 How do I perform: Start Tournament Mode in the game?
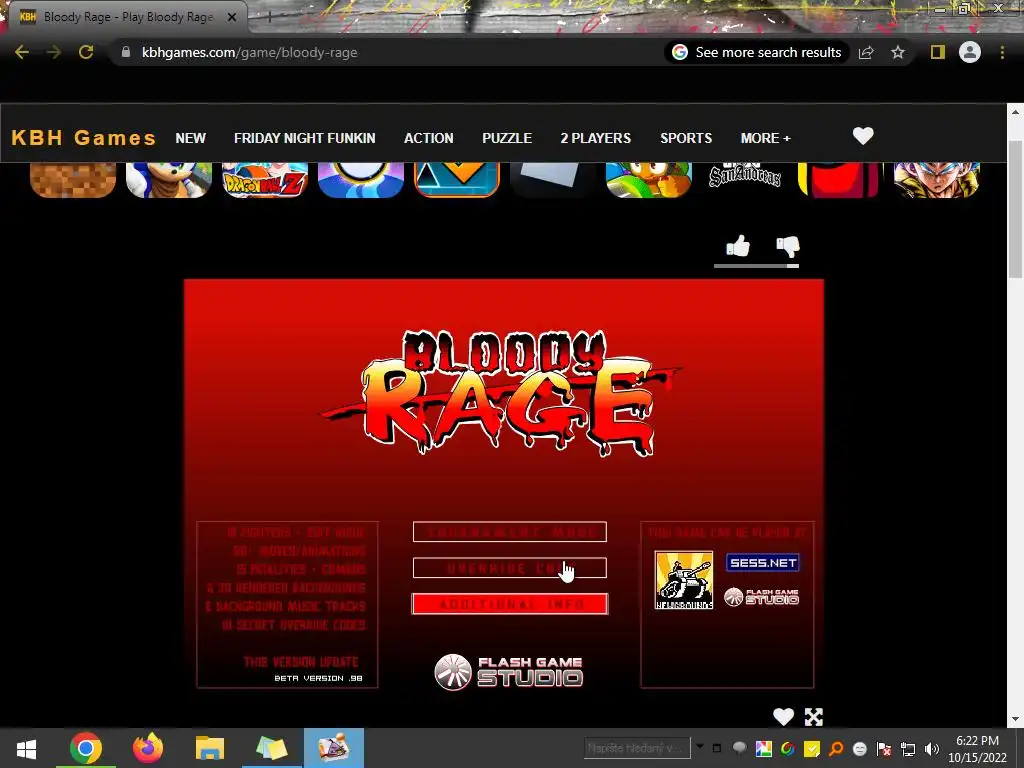[x=509, y=532]
